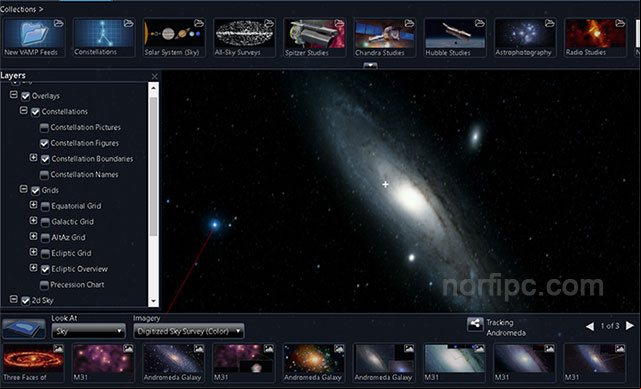Select the last M31 thumbnail on the right
The height and width of the screenshot is (389, 641).
595,363
